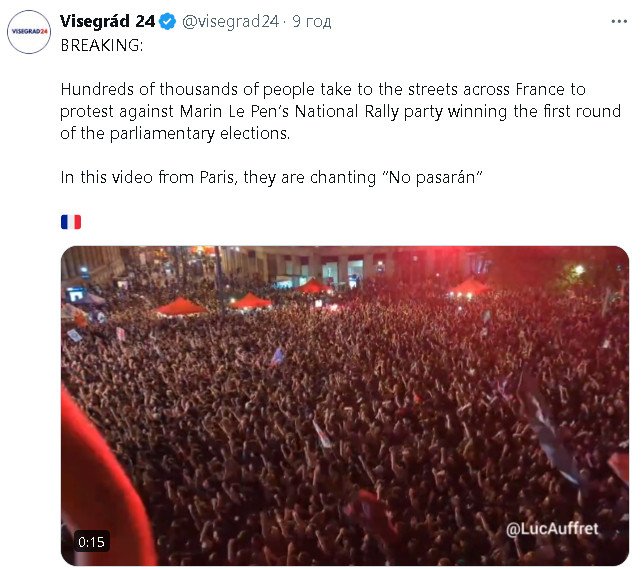This screenshot has height=569, width=643.
Task: Open the tweet timestamp '9 год'
Action: point(311,21)
